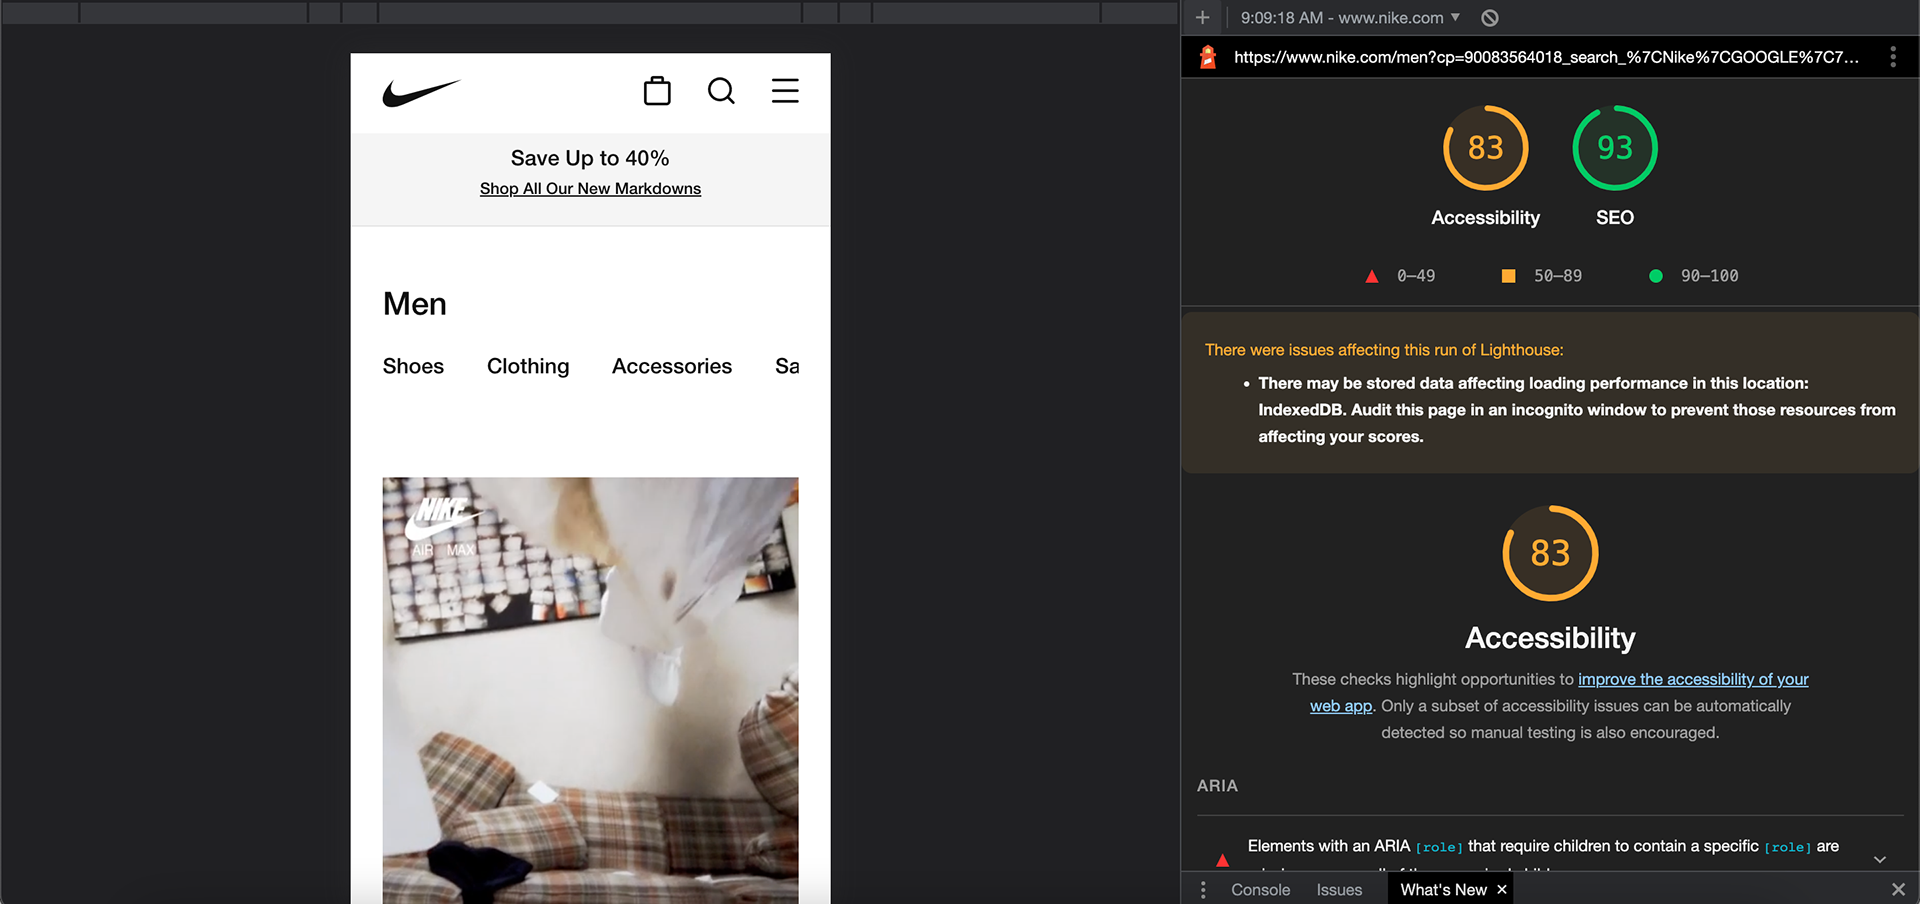Close the What's New tab
Image resolution: width=1920 pixels, height=904 pixels.
coord(1501,889)
